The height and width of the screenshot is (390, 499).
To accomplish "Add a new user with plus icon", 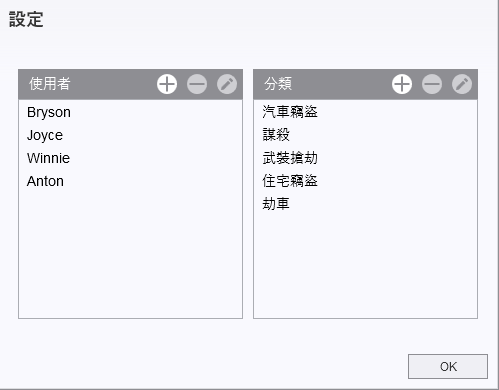I will click(x=167, y=84).
